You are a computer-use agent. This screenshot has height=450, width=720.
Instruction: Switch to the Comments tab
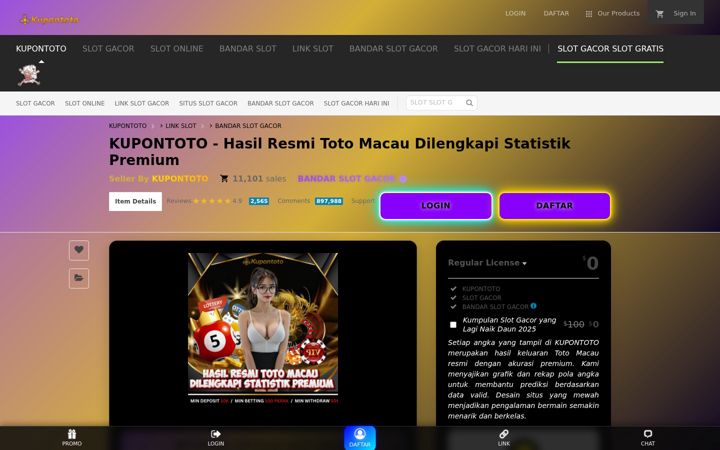(294, 201)
